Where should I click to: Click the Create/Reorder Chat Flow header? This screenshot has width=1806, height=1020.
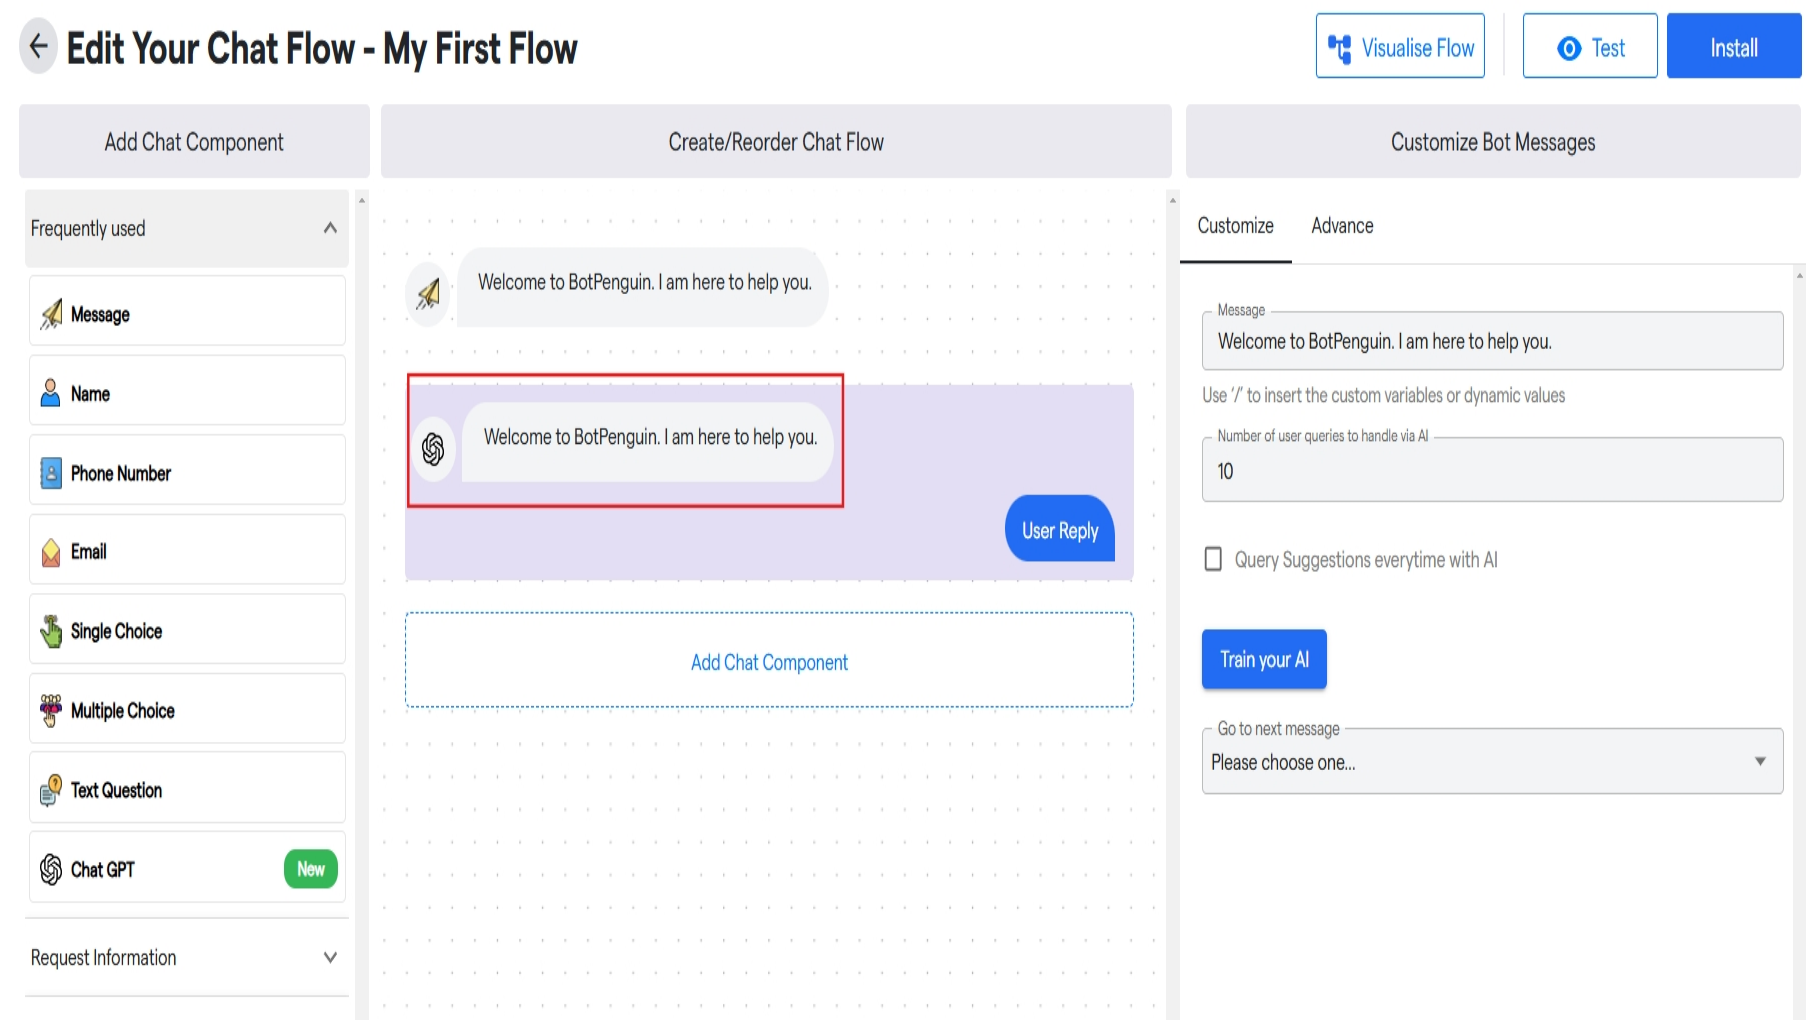[776, 142]
